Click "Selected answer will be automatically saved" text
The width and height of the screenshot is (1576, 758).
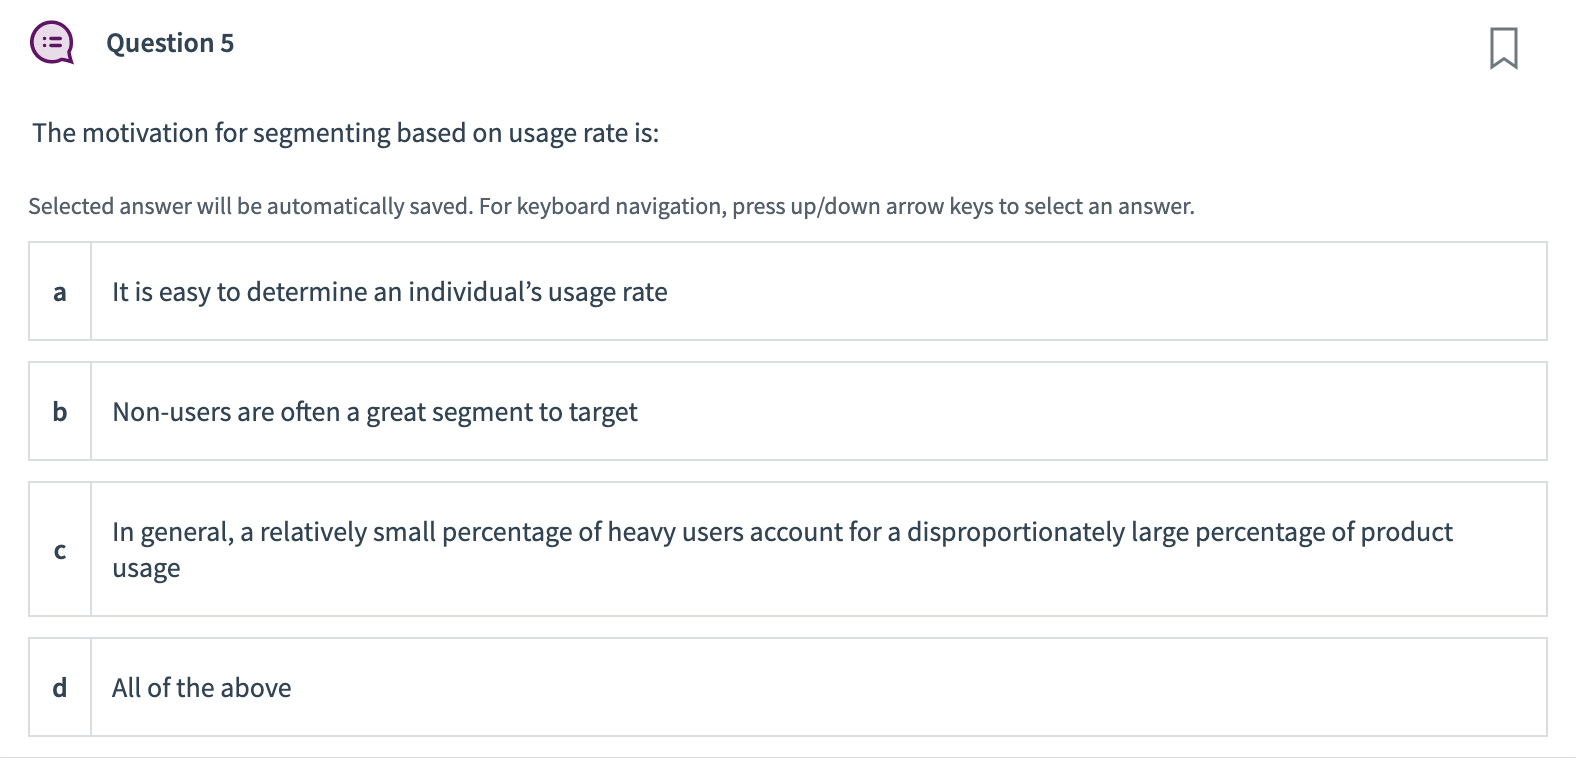[250, 206]
